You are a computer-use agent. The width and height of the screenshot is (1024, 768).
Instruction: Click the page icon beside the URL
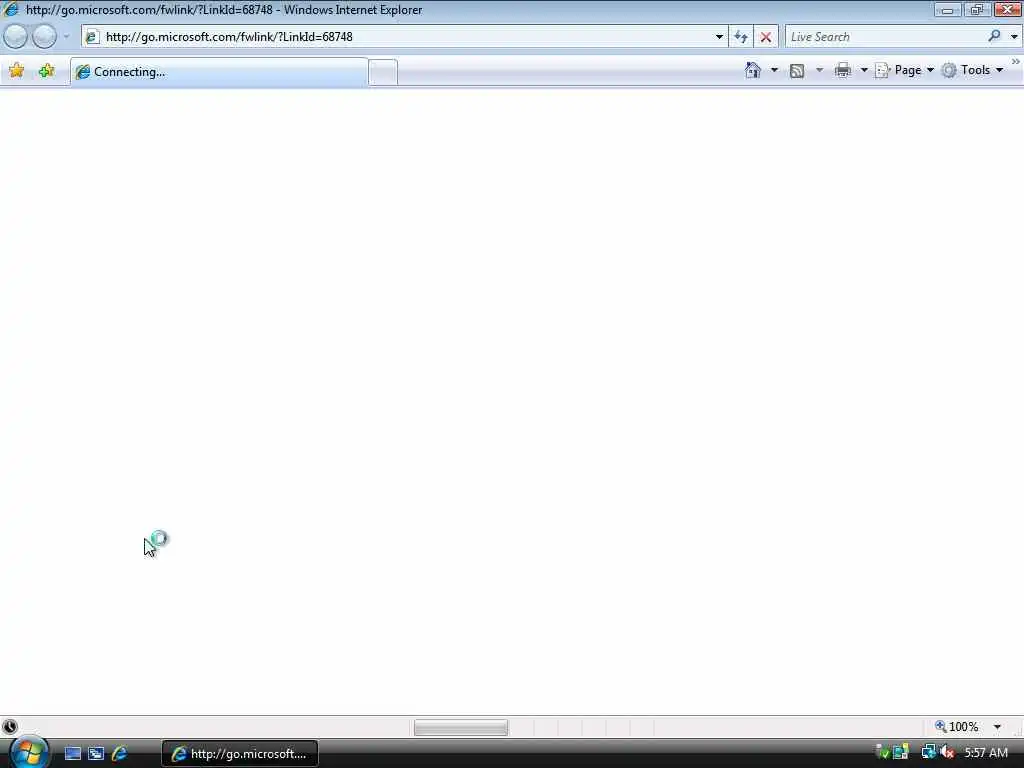pyautogui.click(x=92, y=37)
